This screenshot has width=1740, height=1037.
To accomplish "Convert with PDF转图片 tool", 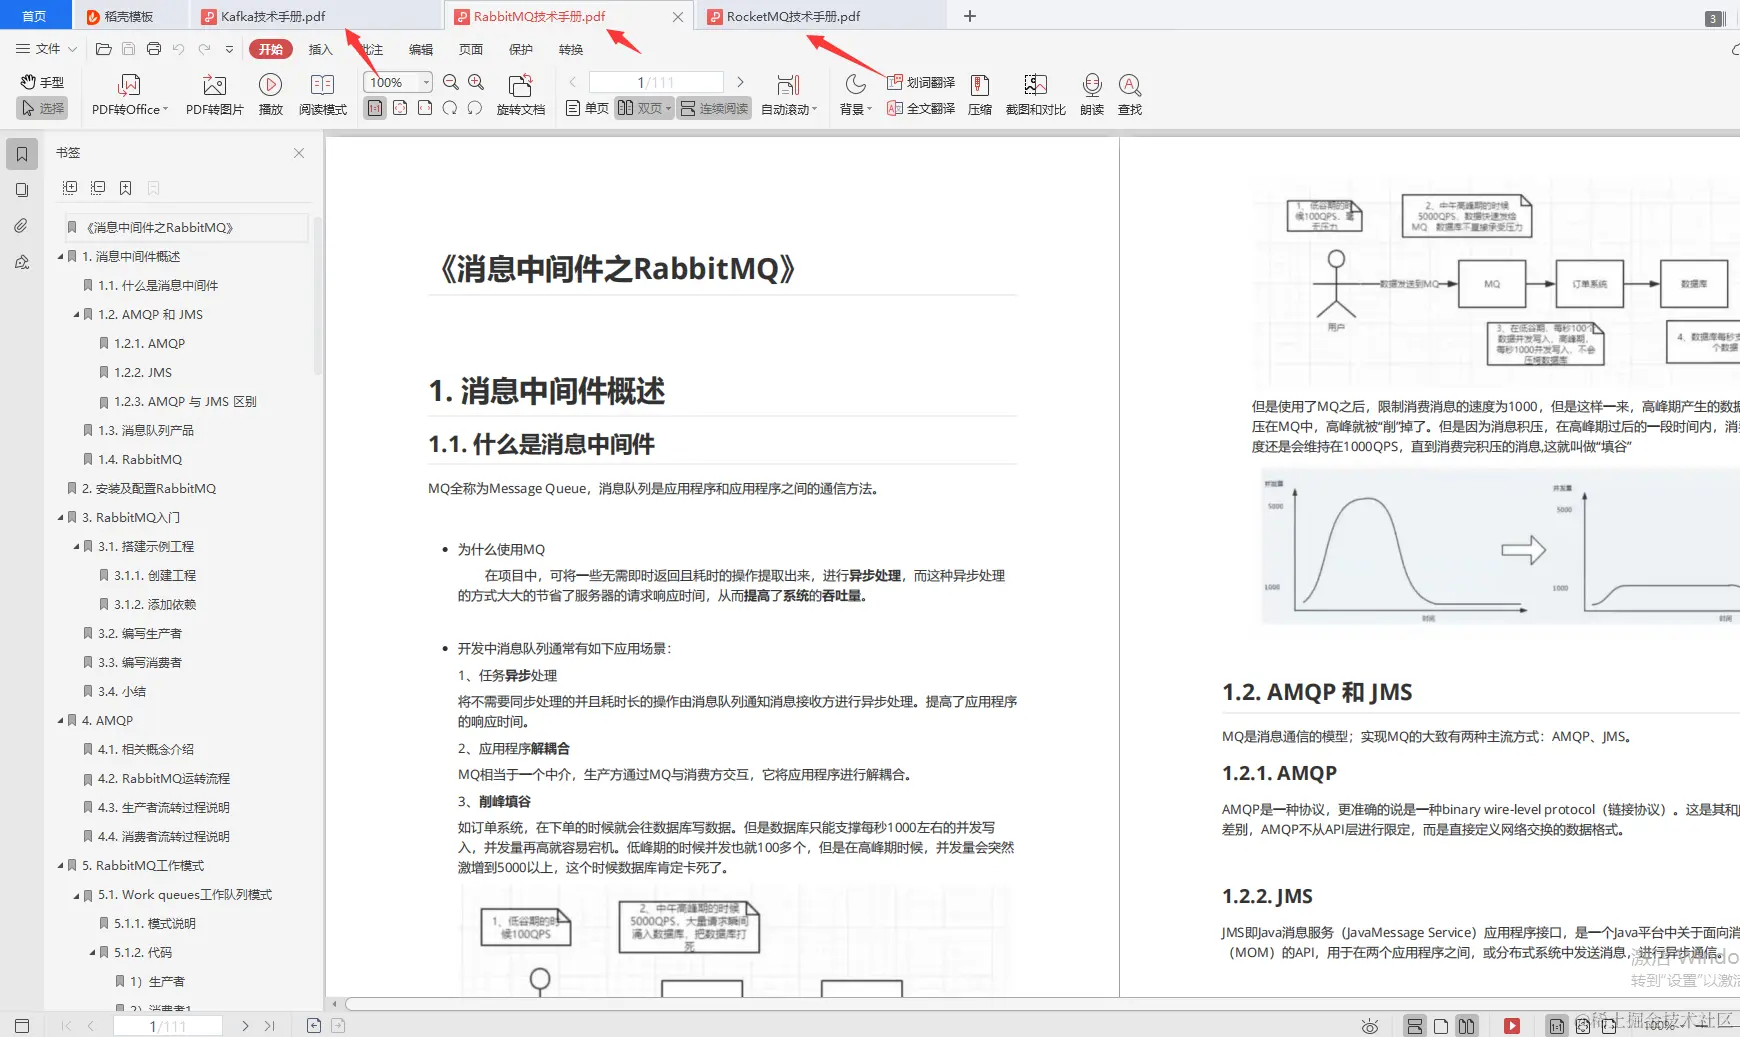I will pos(214,95).
